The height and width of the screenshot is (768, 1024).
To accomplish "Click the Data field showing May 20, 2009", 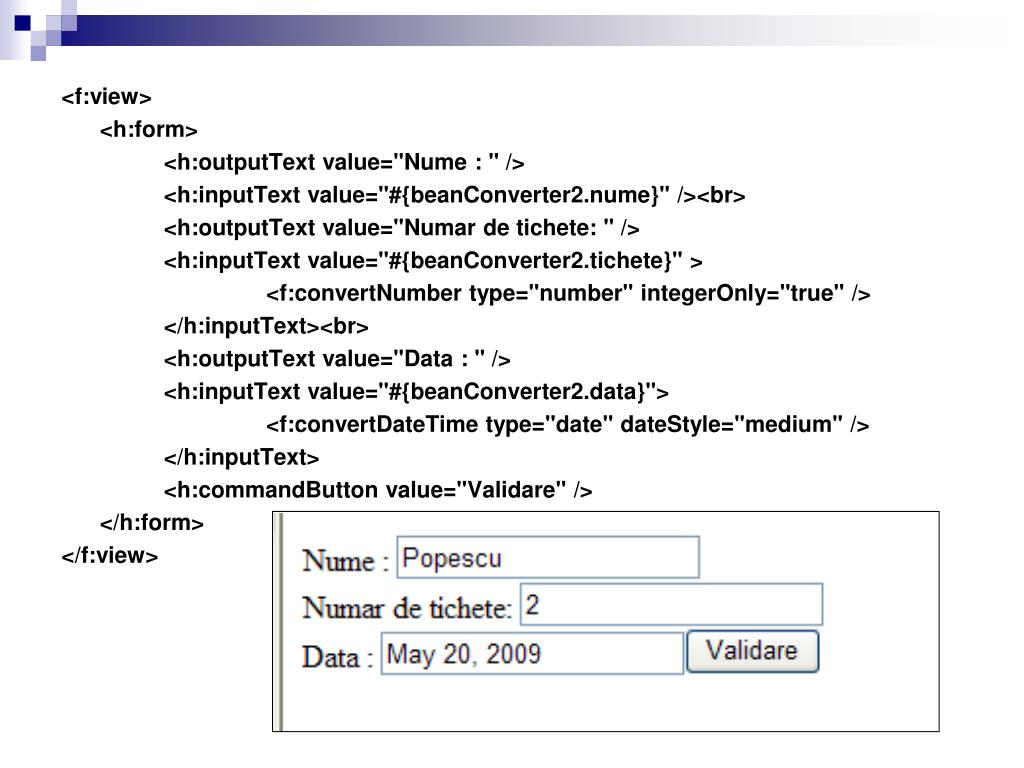I will (x=532, y=653).
